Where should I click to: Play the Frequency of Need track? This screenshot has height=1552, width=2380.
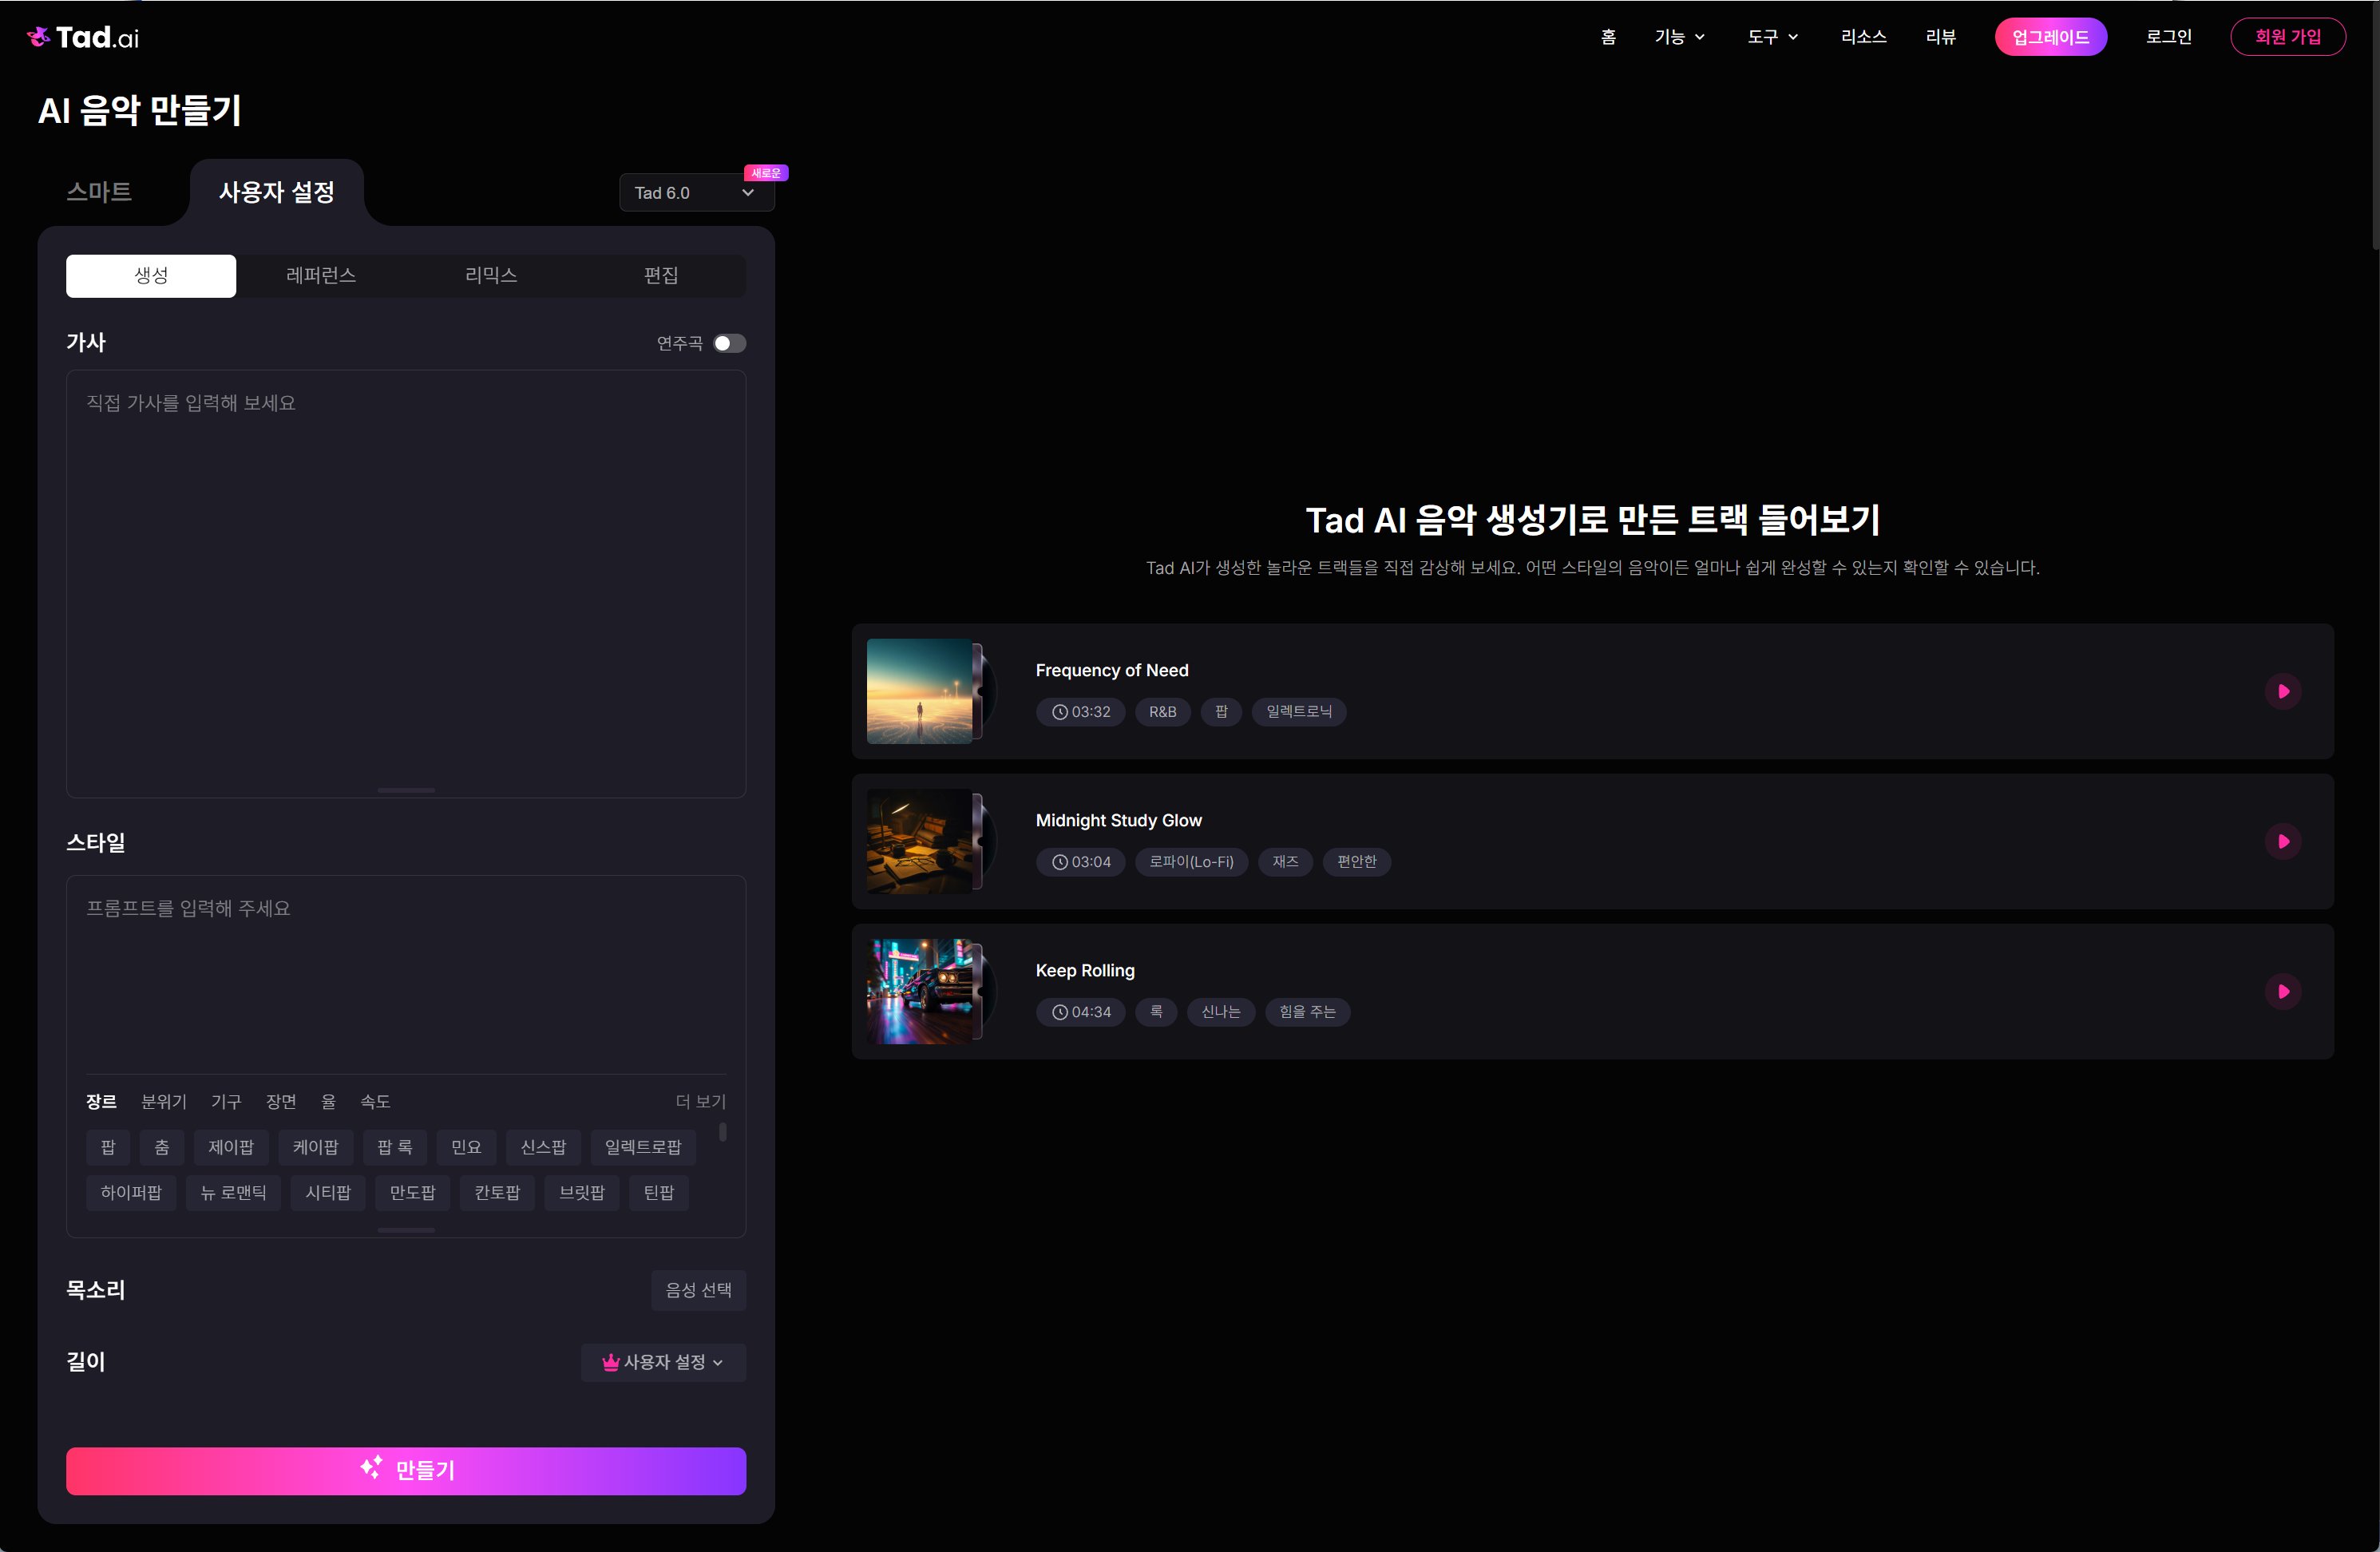pyautogui.click(x=2283, y=691)
